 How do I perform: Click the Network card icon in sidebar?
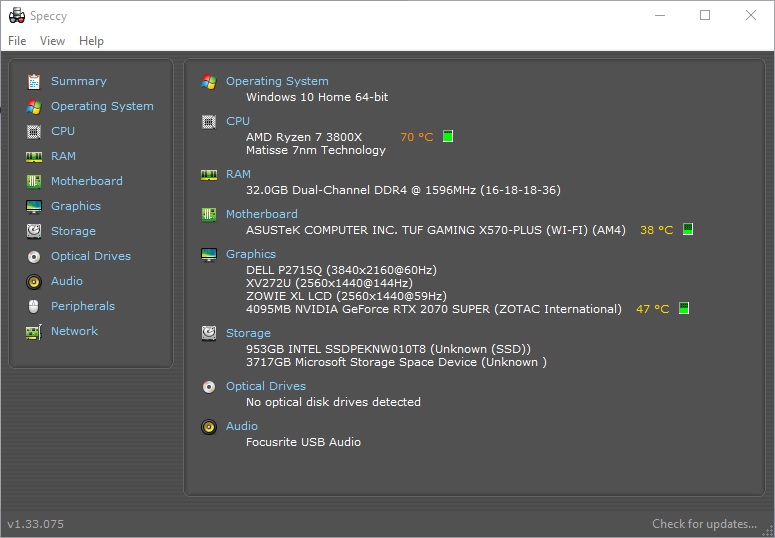point(34,332)
